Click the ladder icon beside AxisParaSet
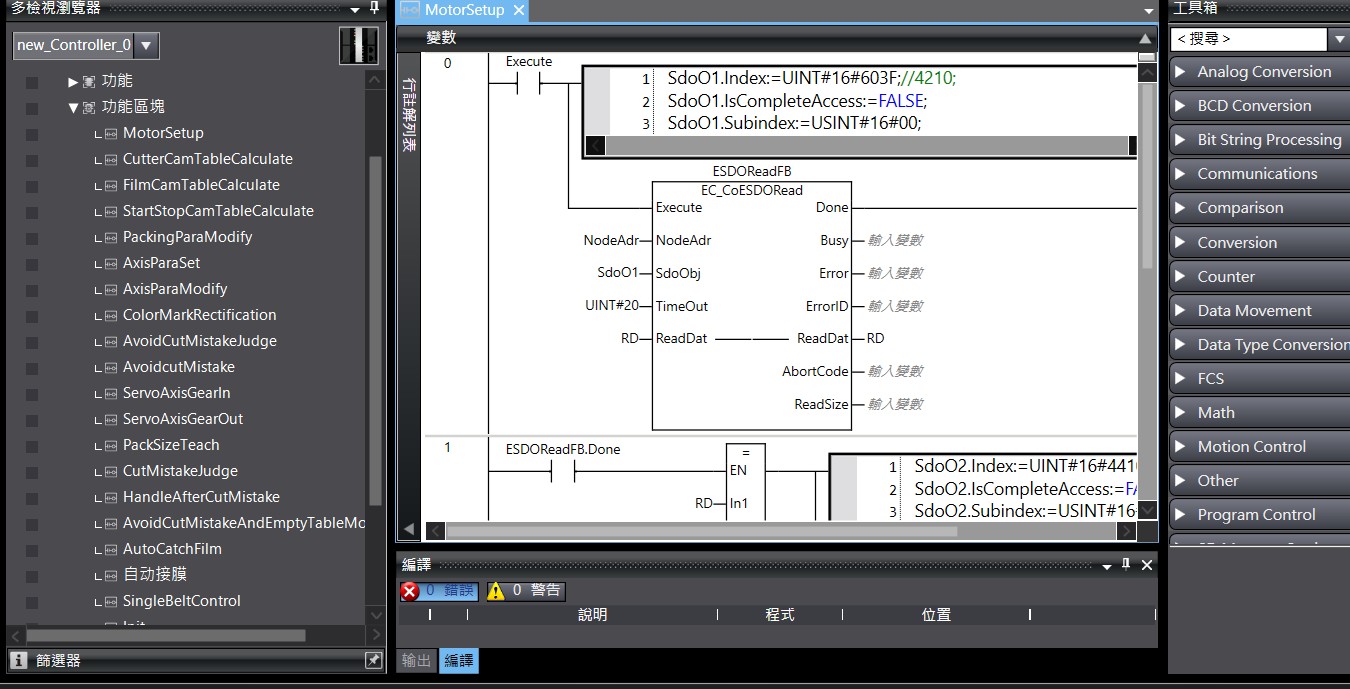 coord(110,263)
